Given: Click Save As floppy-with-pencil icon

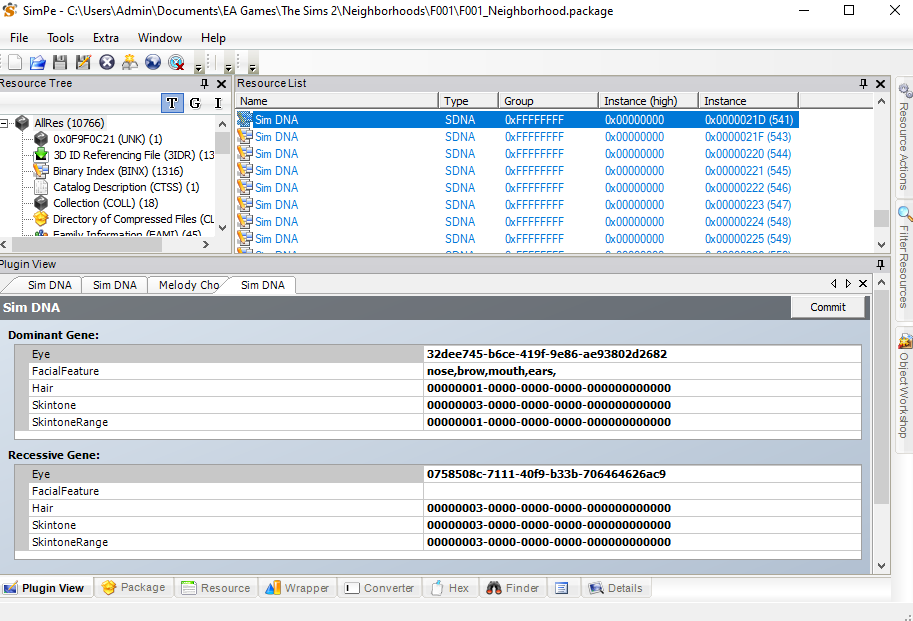Looking at the screenshot, I should 83,62.
